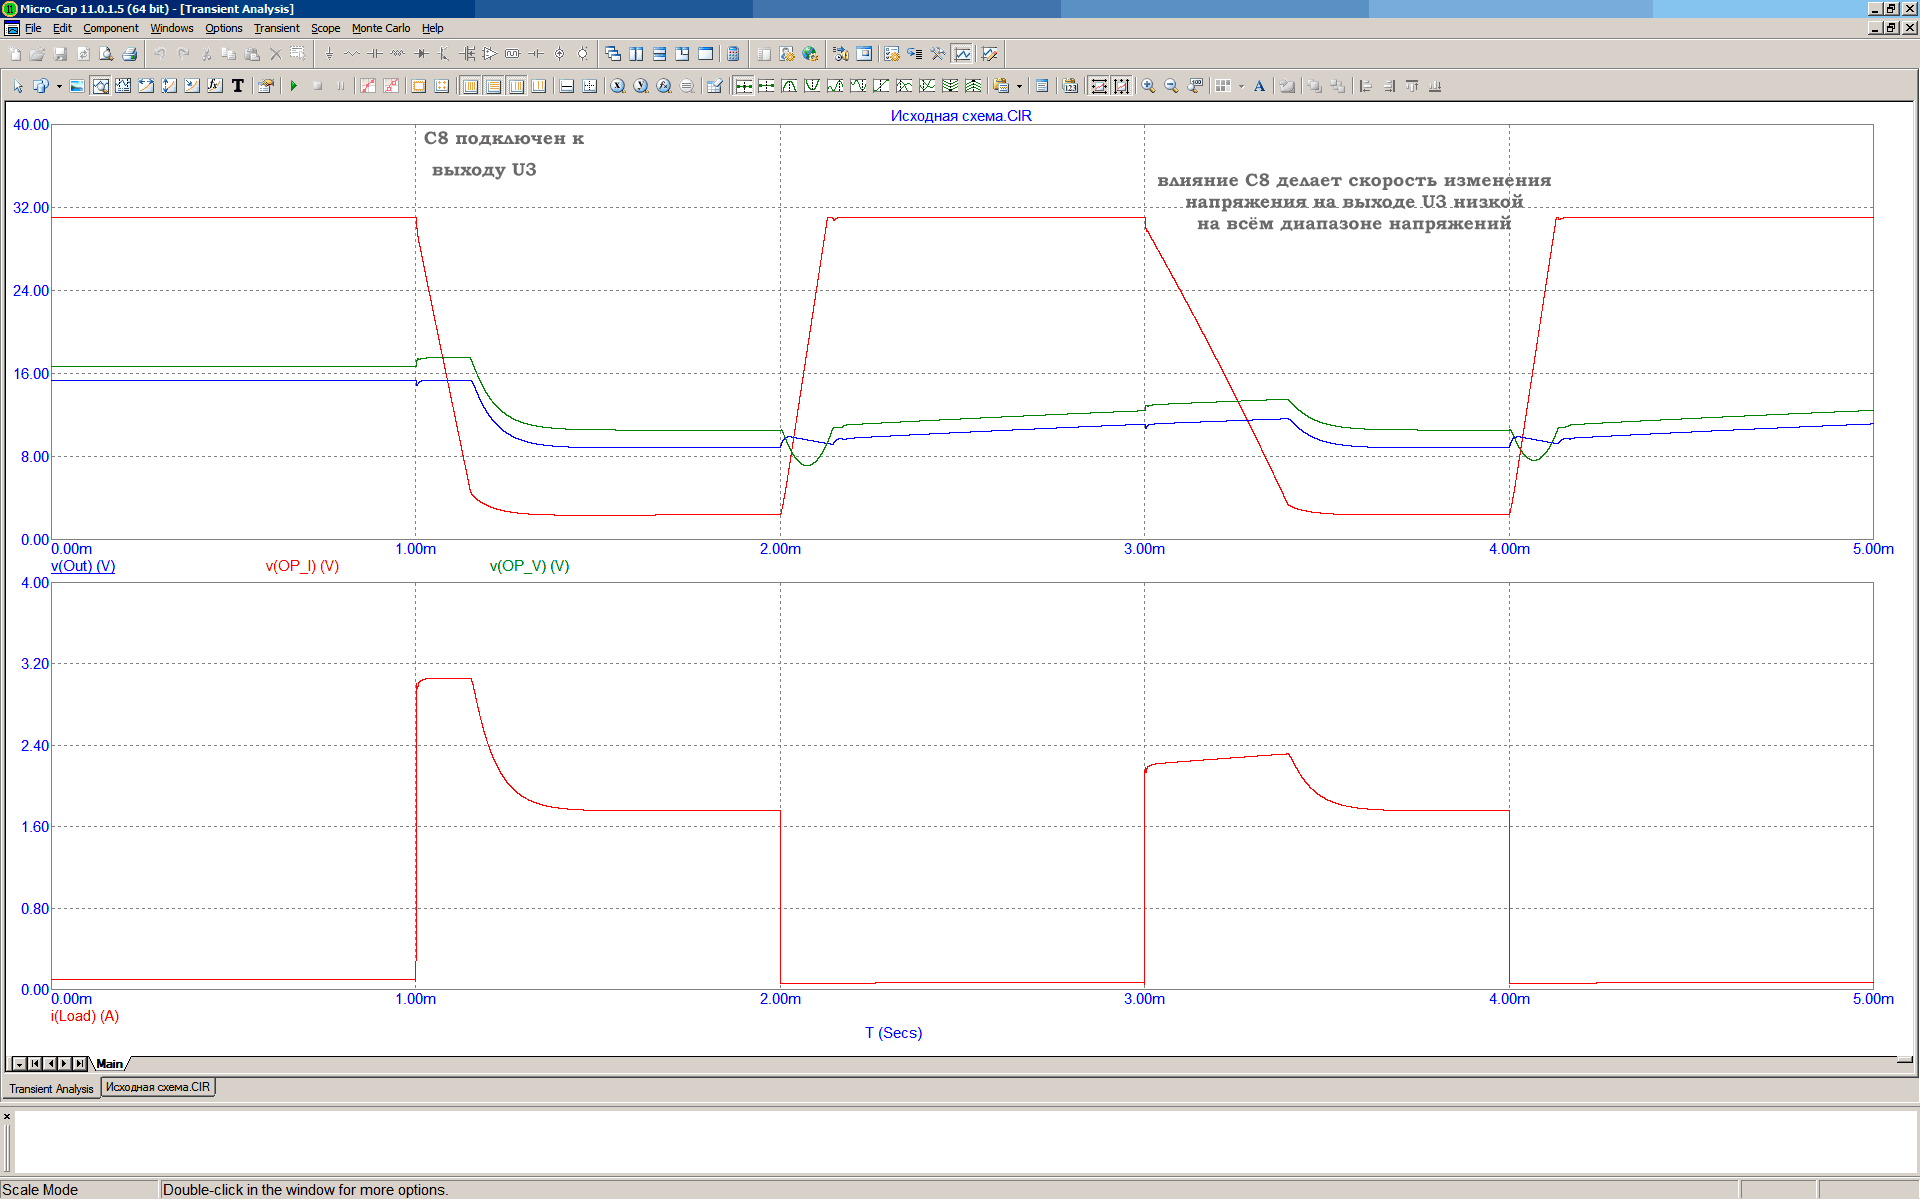Open the calculator icon in toolbar

[x=733, y=54]
